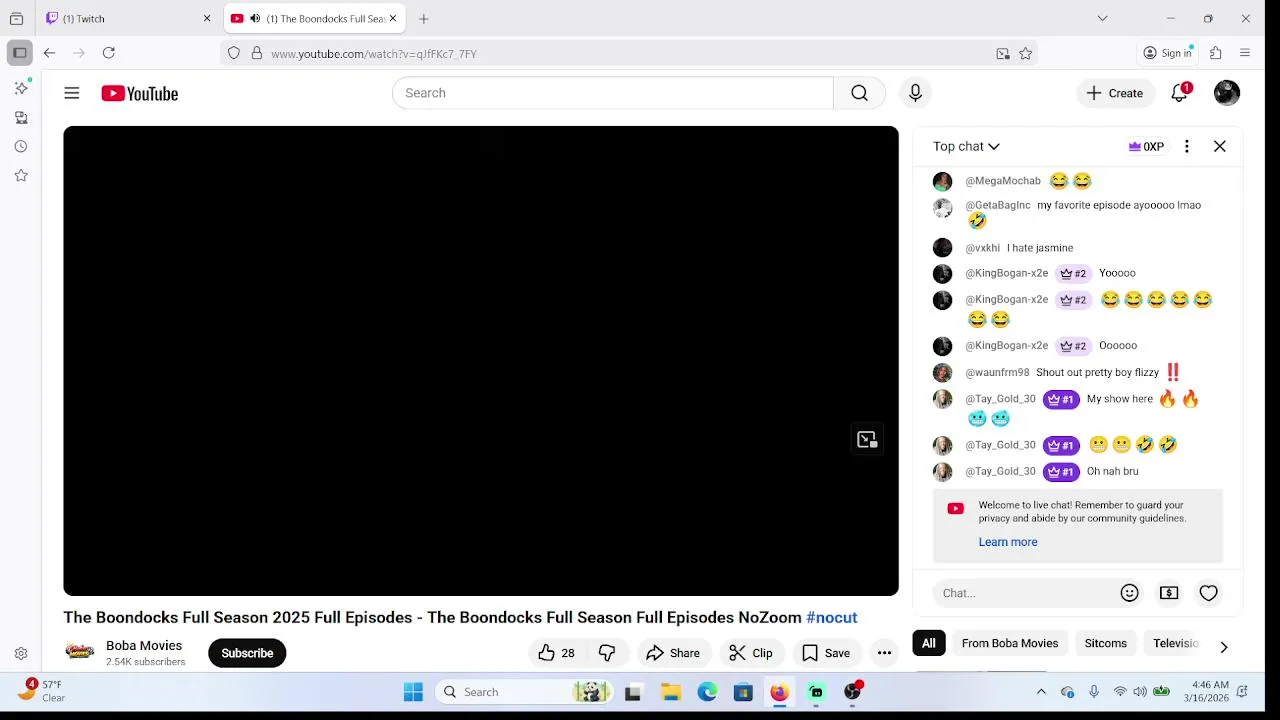The height and width of the screenshot is (720, 1280).
Task: Bookmark this page with star icon
Action: pyautogui.click(x=1025, y=54)
